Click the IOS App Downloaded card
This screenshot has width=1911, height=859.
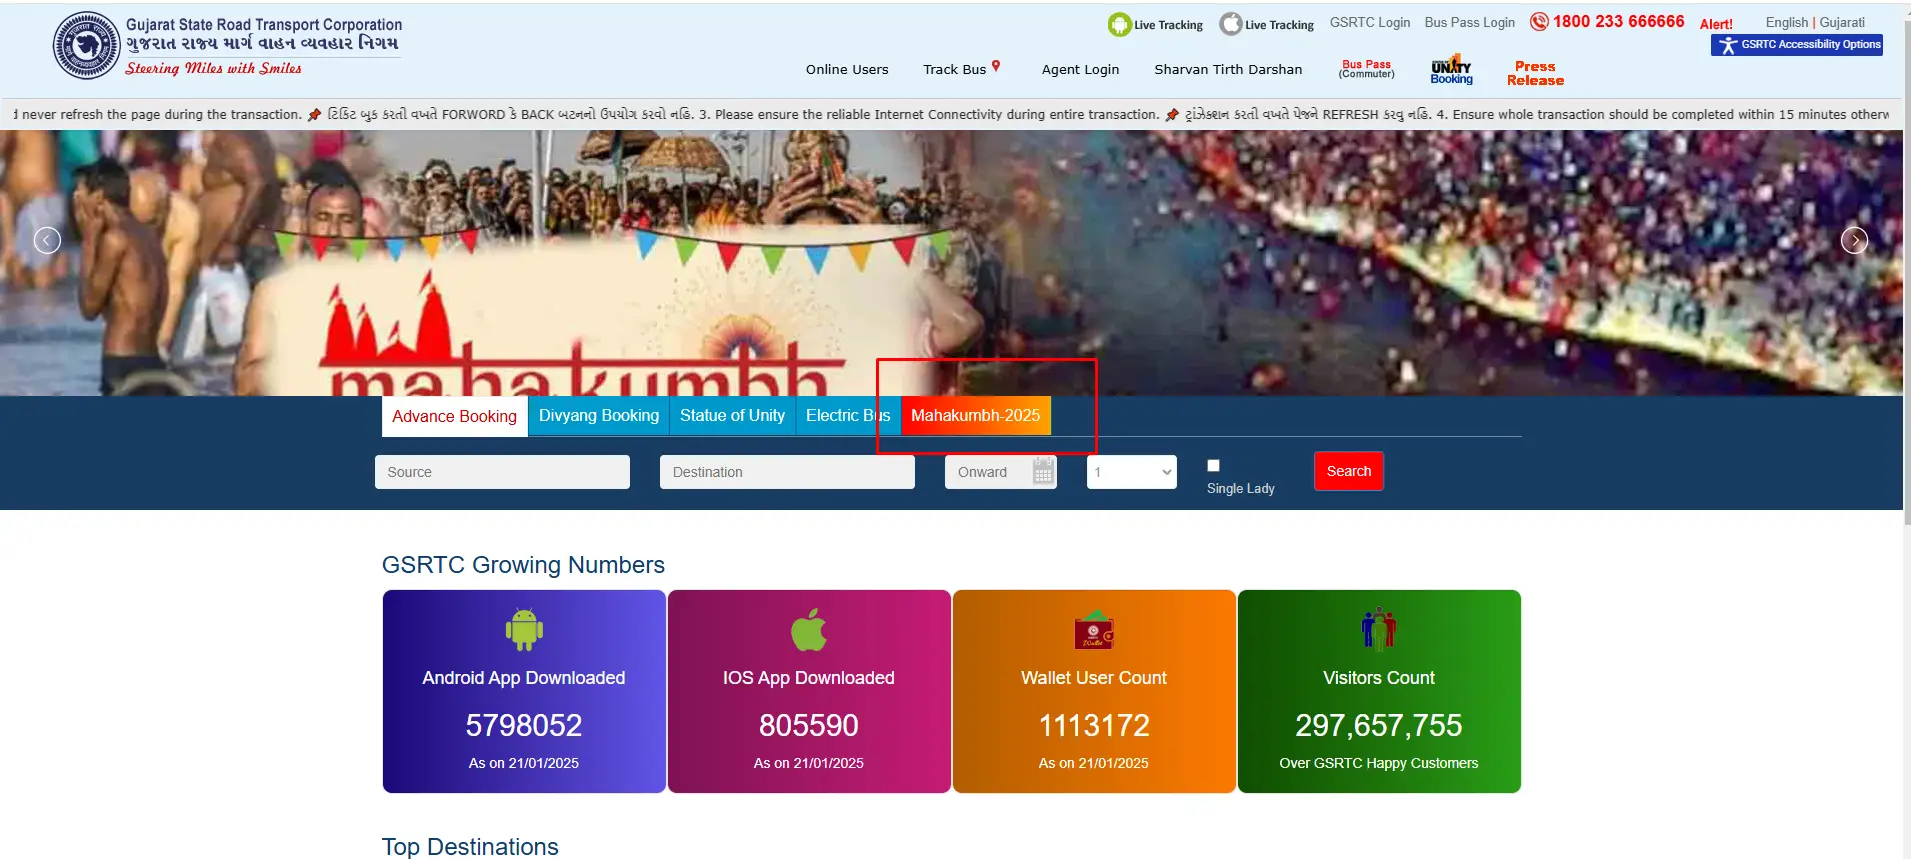coord(809,691)
